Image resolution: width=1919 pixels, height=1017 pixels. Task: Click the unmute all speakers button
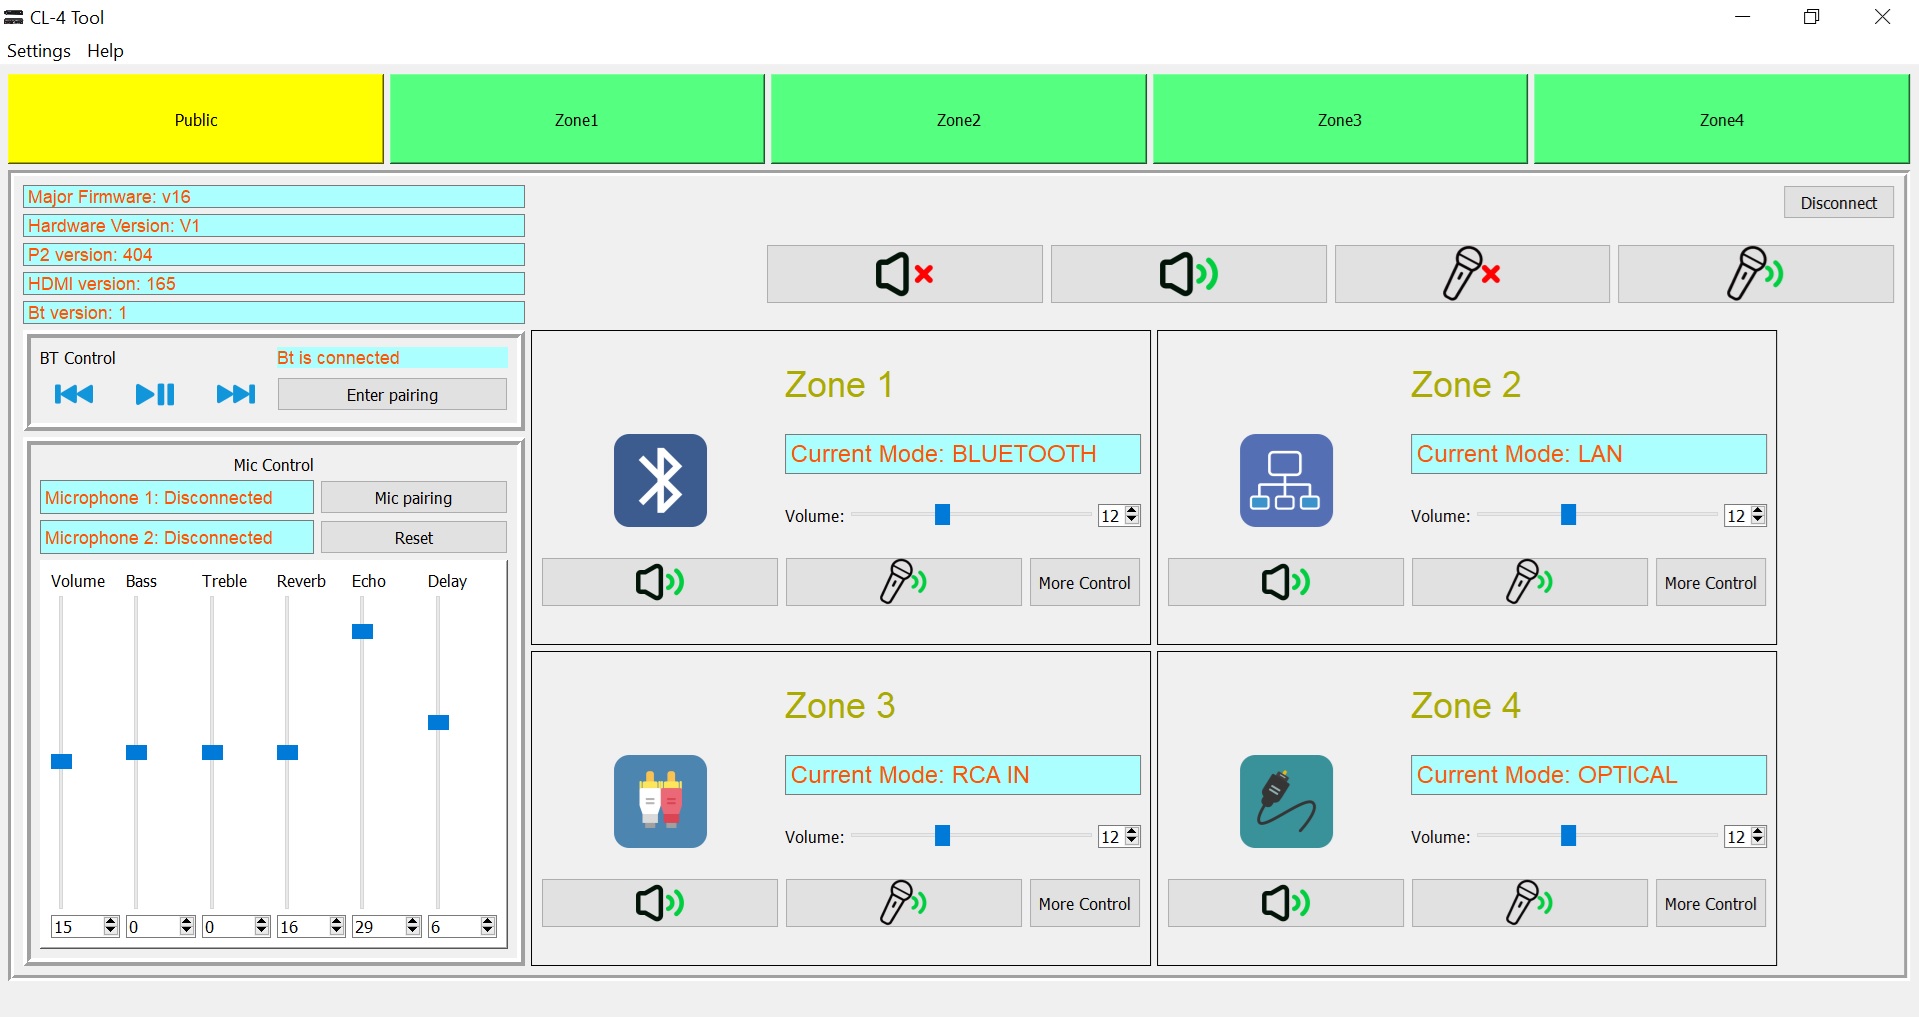point(1188,274)
